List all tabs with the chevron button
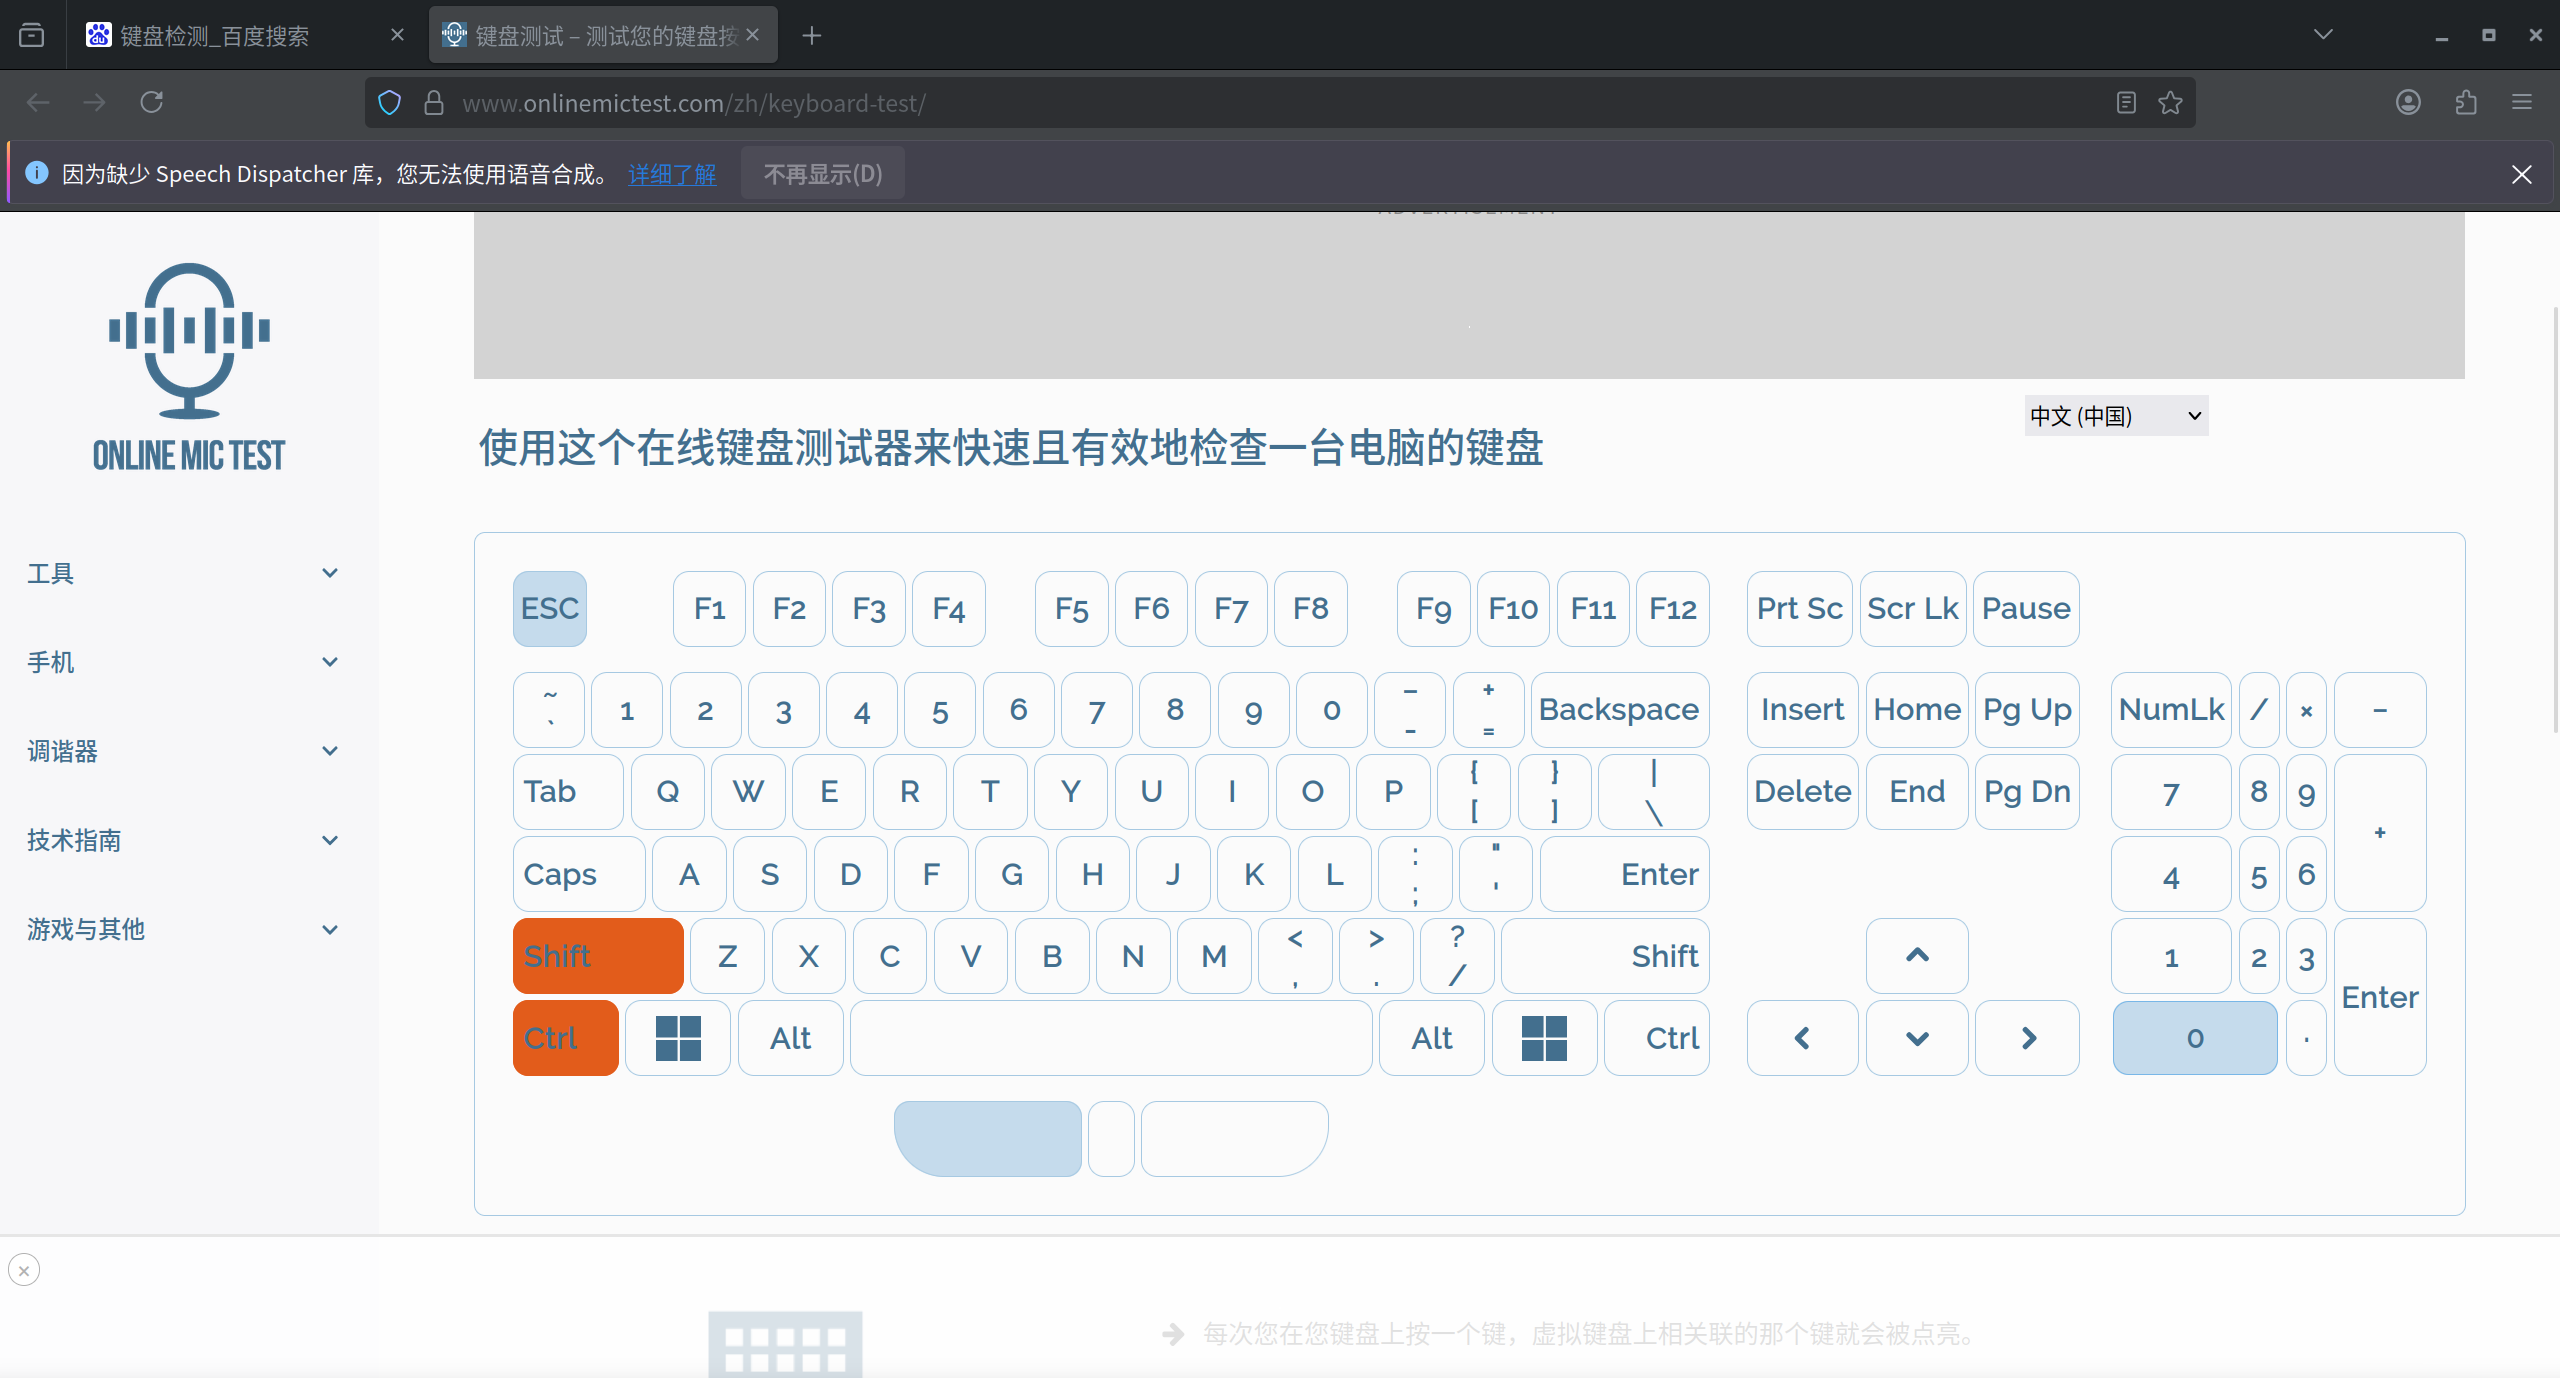Viewport: 2560px width, 1378px height. (x=2323, y=36)
